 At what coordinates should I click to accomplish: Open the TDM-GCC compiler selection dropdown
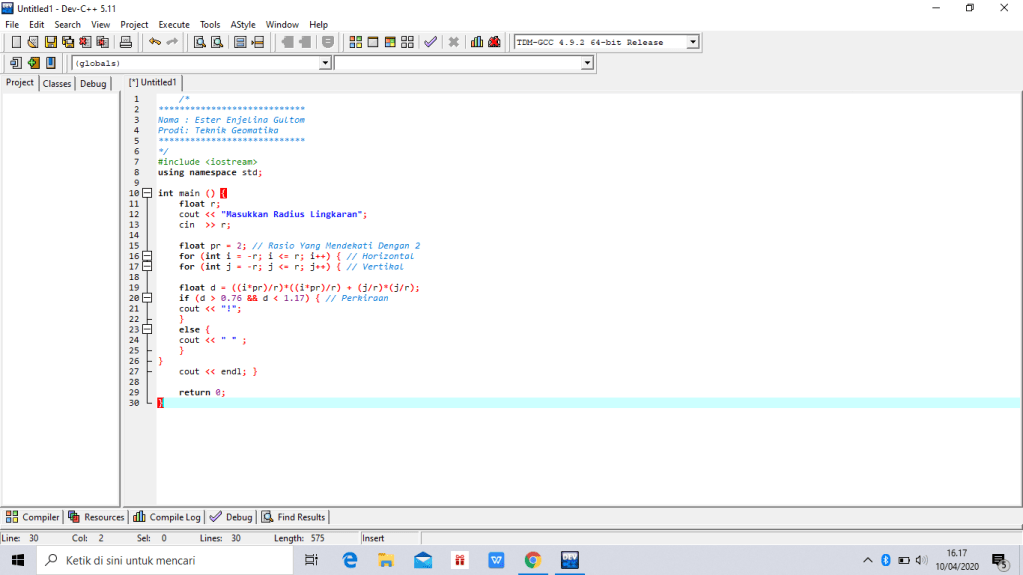[692, 42]
